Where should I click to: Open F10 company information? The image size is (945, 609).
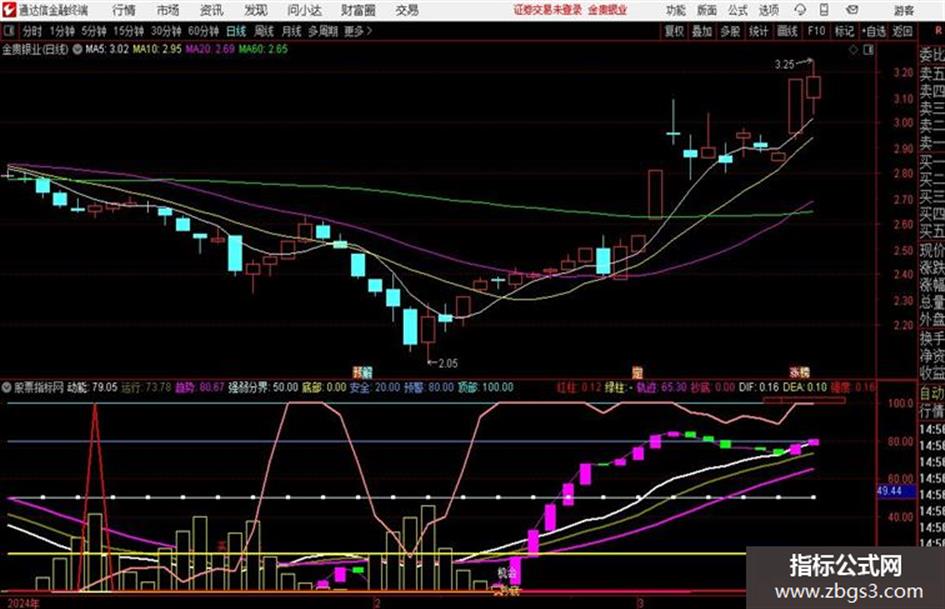click(816, 31)
